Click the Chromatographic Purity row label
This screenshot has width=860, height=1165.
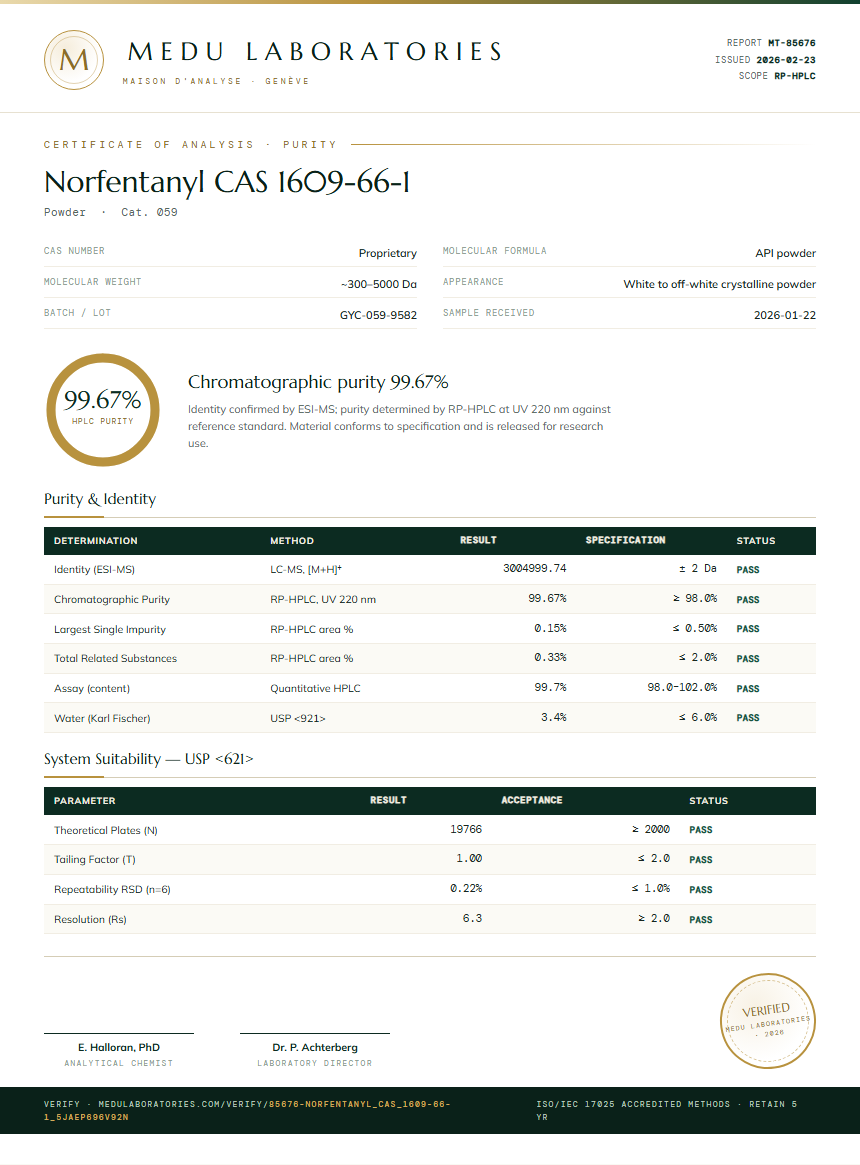pyautogui.click(x=112, y=600)
